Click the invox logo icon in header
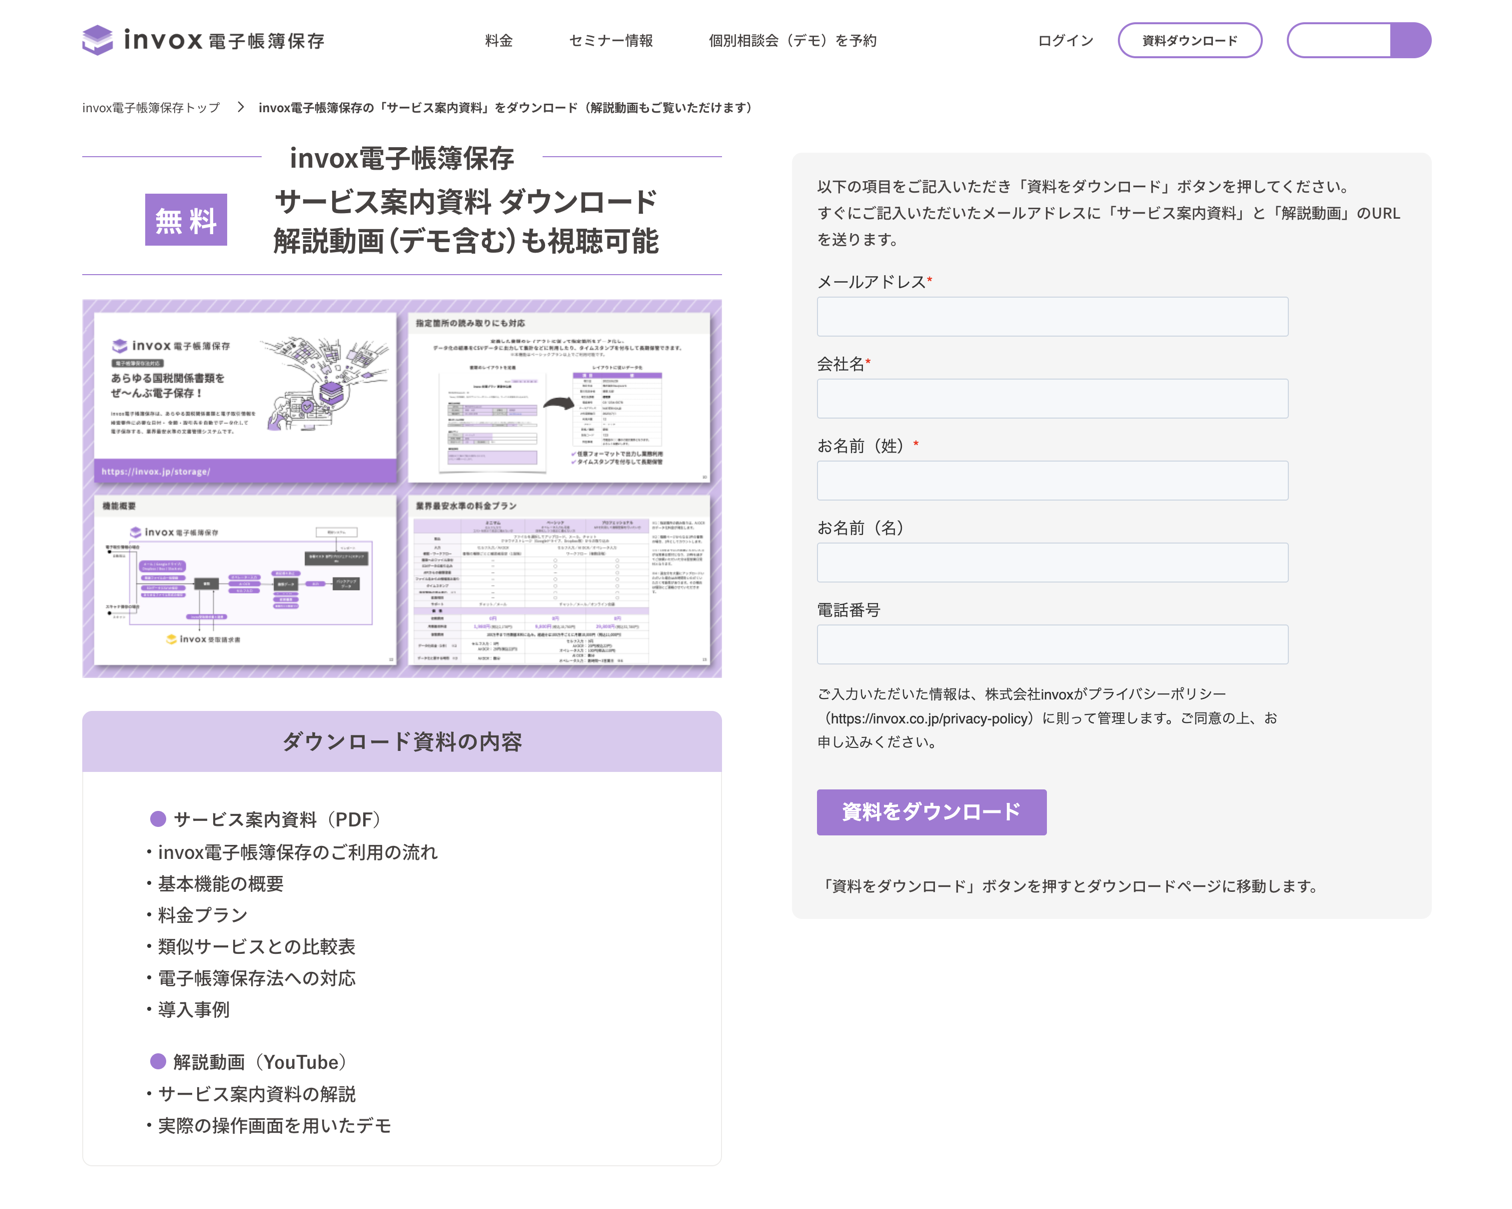 97,40
